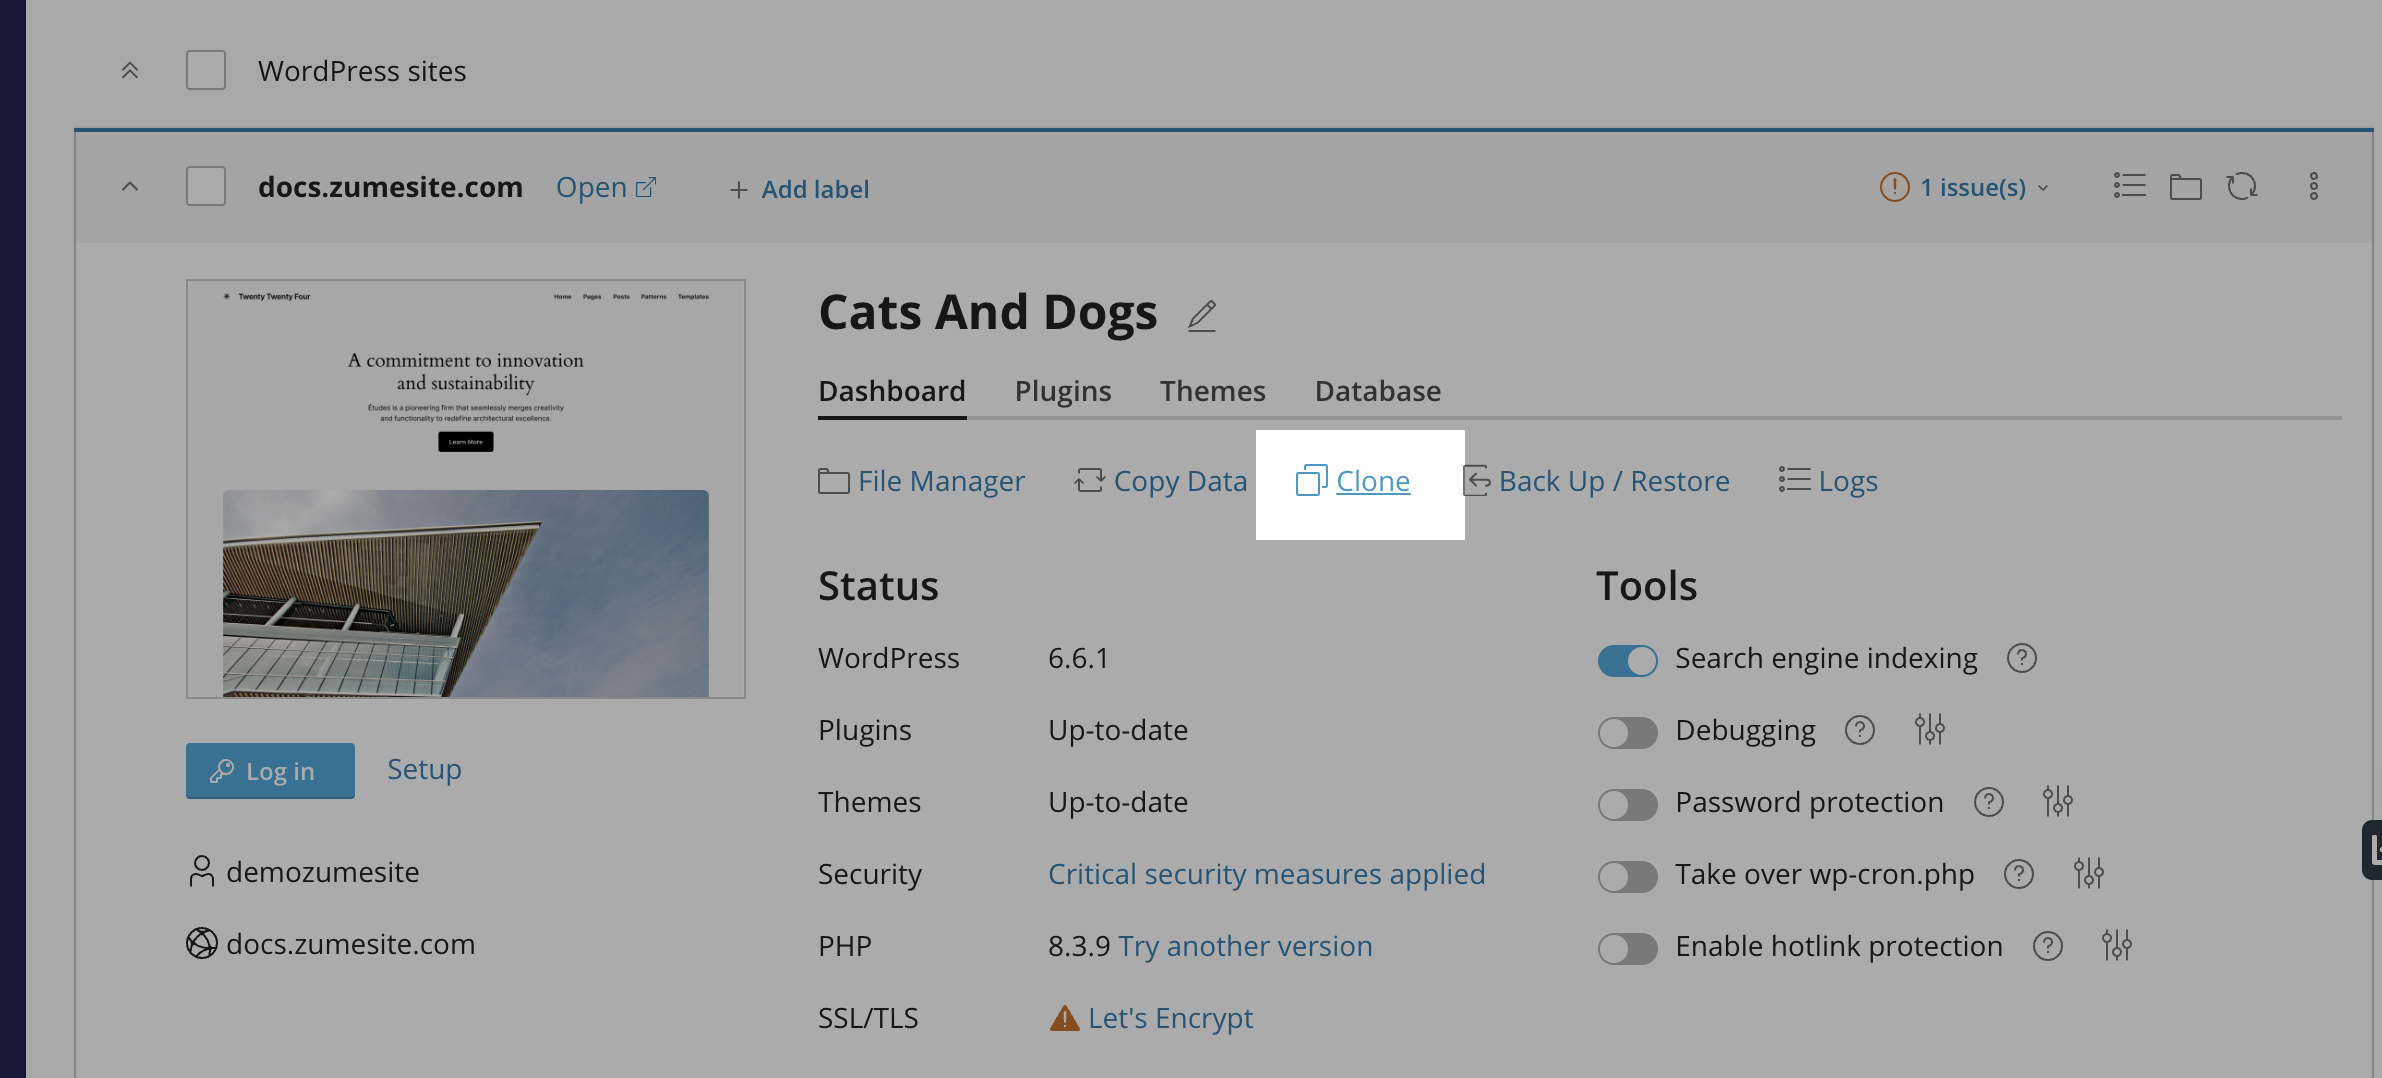
Task: Switch to the Plugins tab
Action: pyautogui.click(x=1063, y=391)
